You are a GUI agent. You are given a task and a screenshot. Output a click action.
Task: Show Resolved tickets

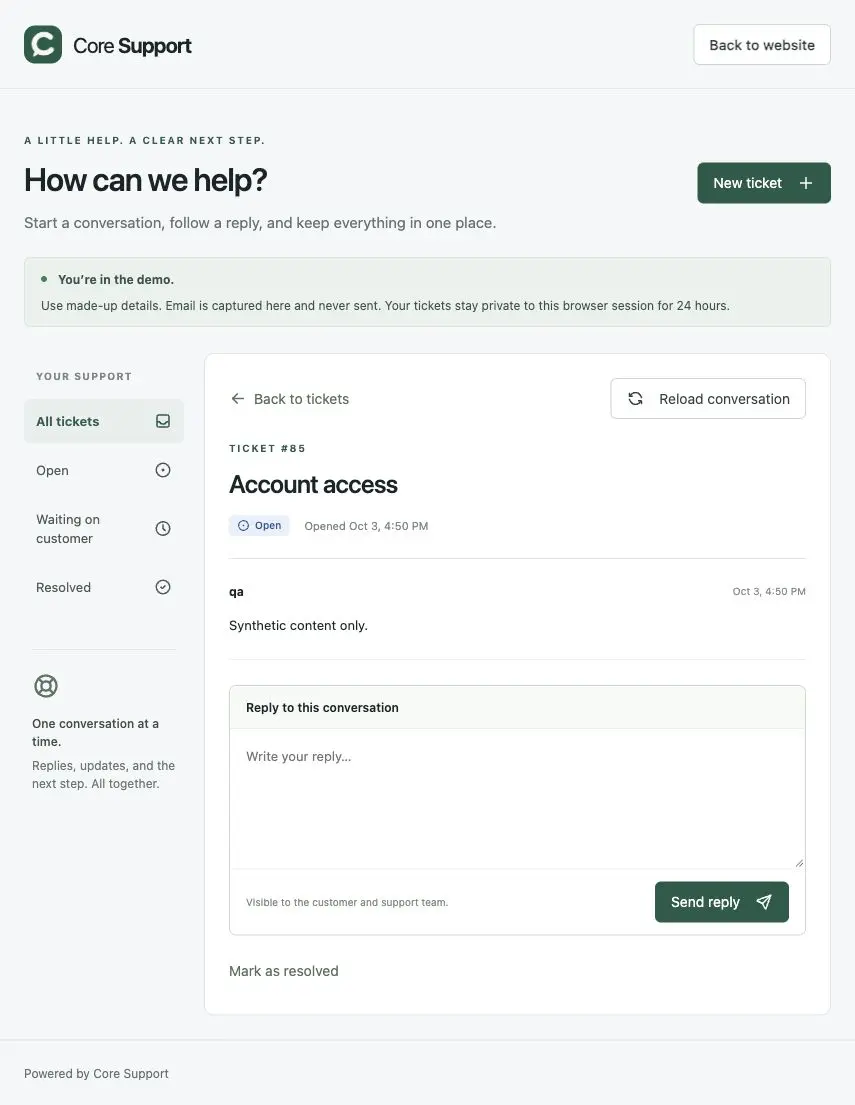(104, 587)
